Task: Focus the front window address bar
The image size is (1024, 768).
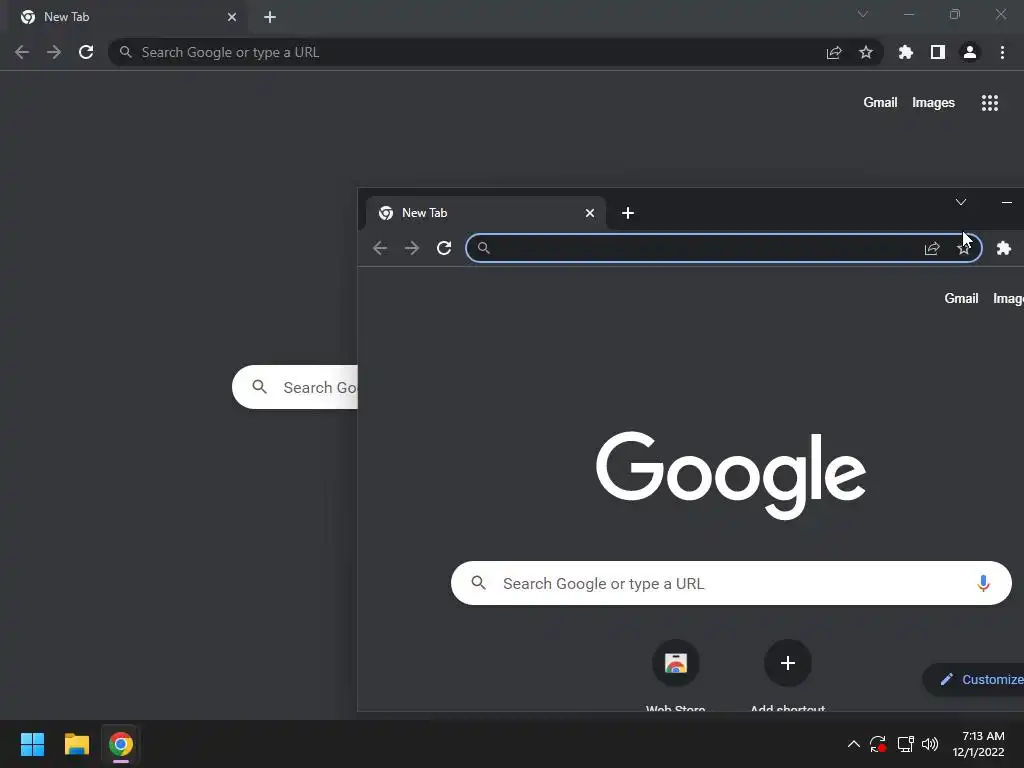Action: coord(724,248)
